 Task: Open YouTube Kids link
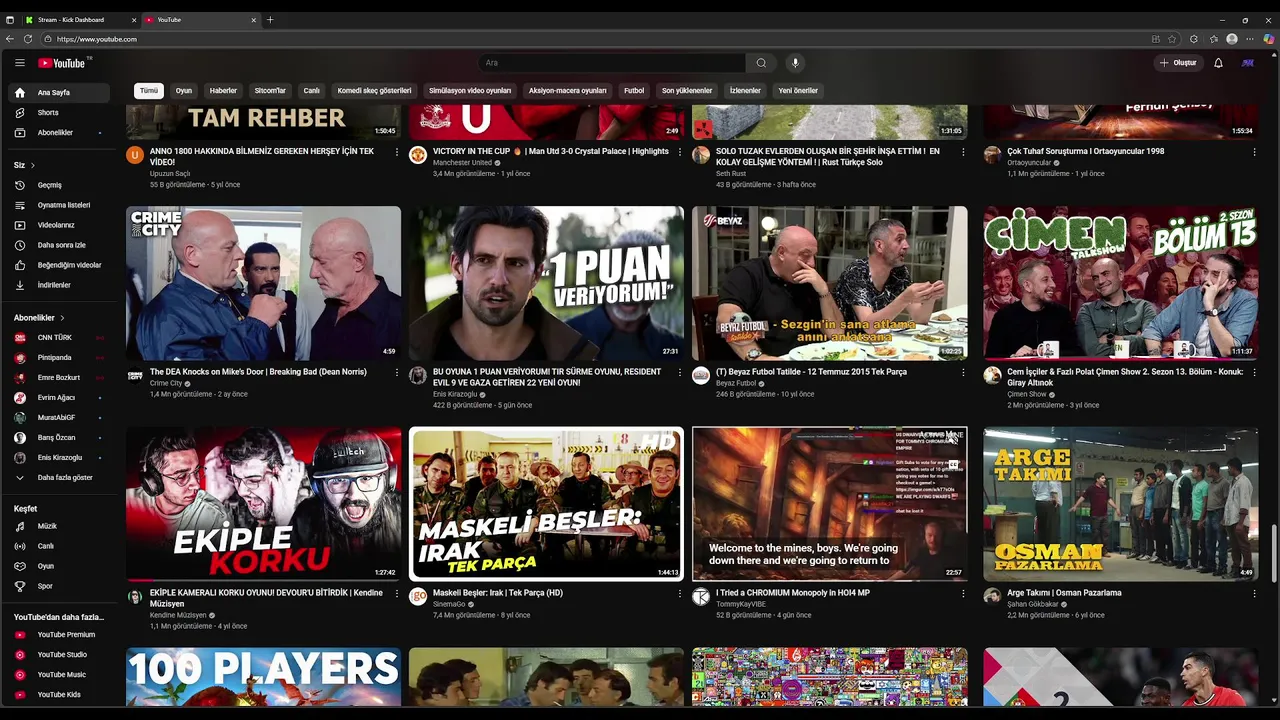point(60,694)
